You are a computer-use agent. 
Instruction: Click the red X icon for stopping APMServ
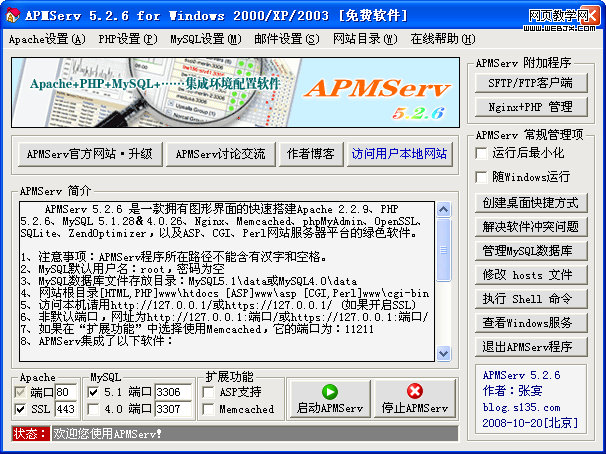pos(415,391)
